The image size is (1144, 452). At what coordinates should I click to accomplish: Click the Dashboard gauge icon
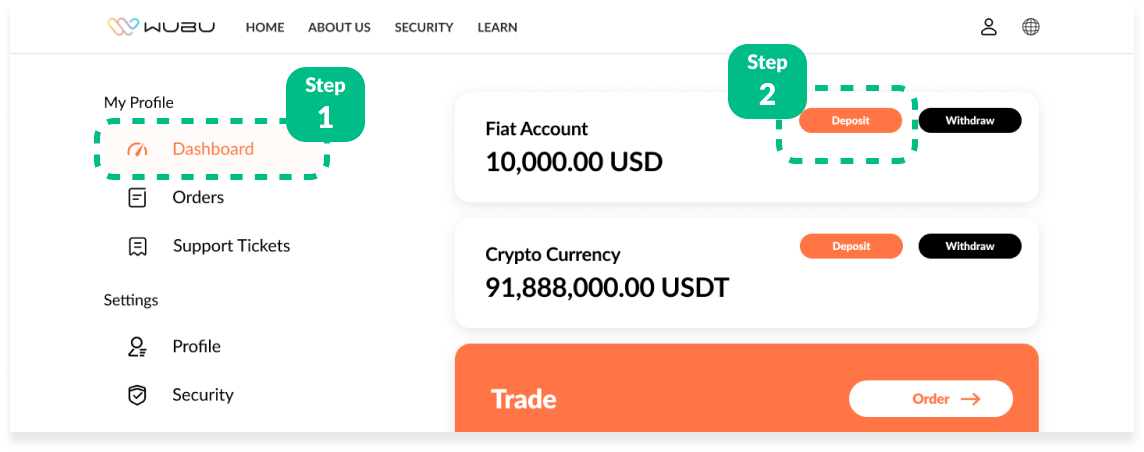pos(137,150)
